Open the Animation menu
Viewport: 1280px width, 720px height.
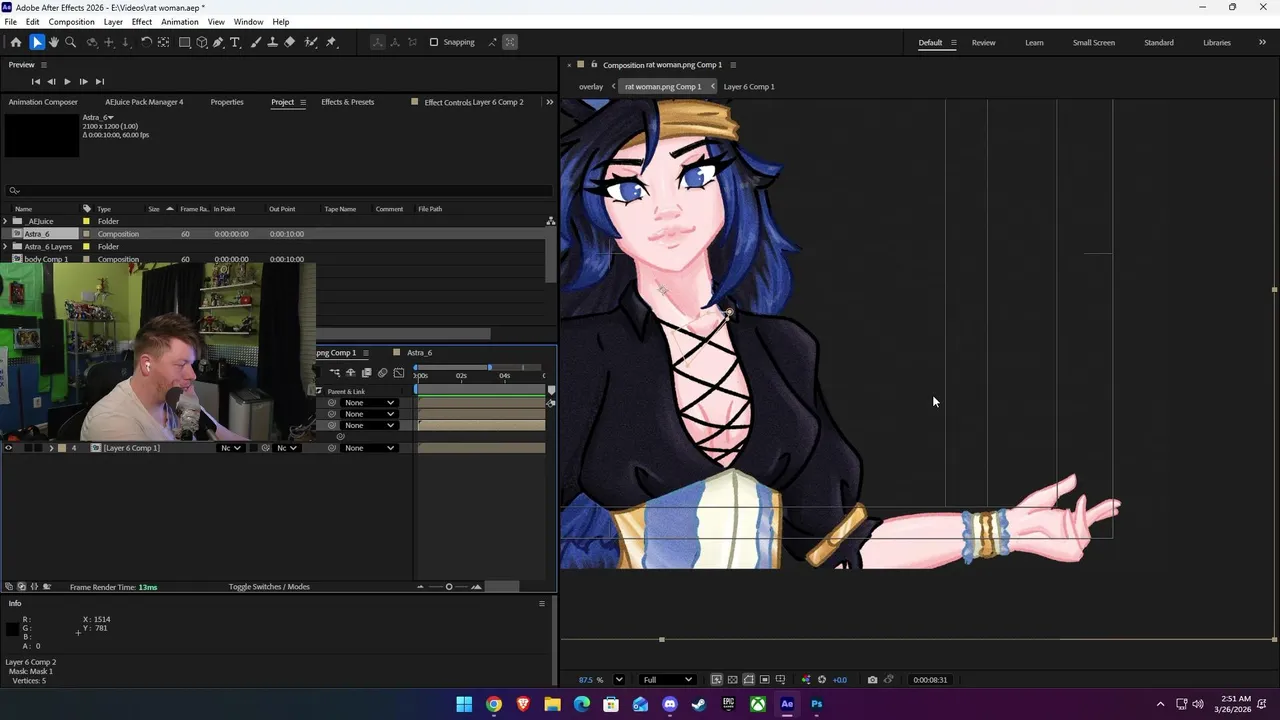coord(180,22)
